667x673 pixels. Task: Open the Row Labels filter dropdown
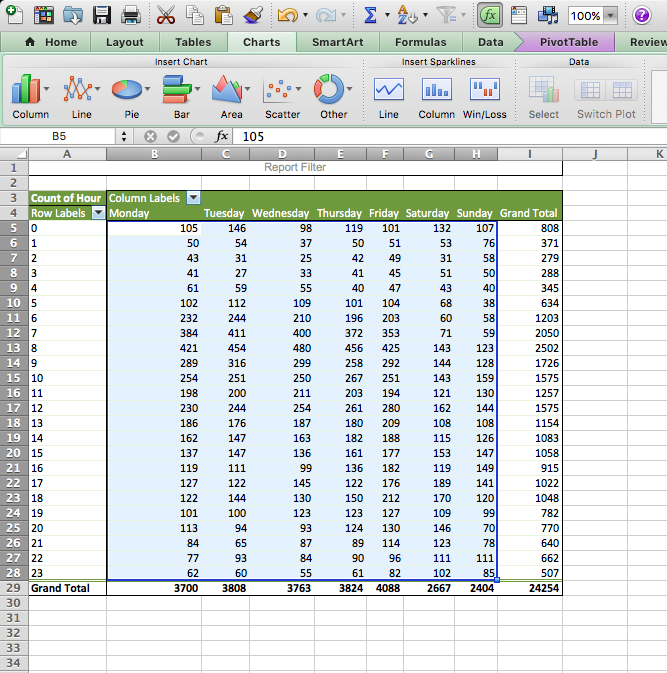pos(99,213)
